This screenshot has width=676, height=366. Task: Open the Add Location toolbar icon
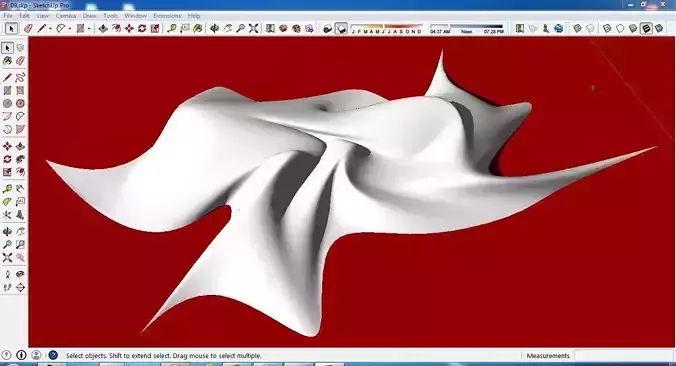coord(520,28)
